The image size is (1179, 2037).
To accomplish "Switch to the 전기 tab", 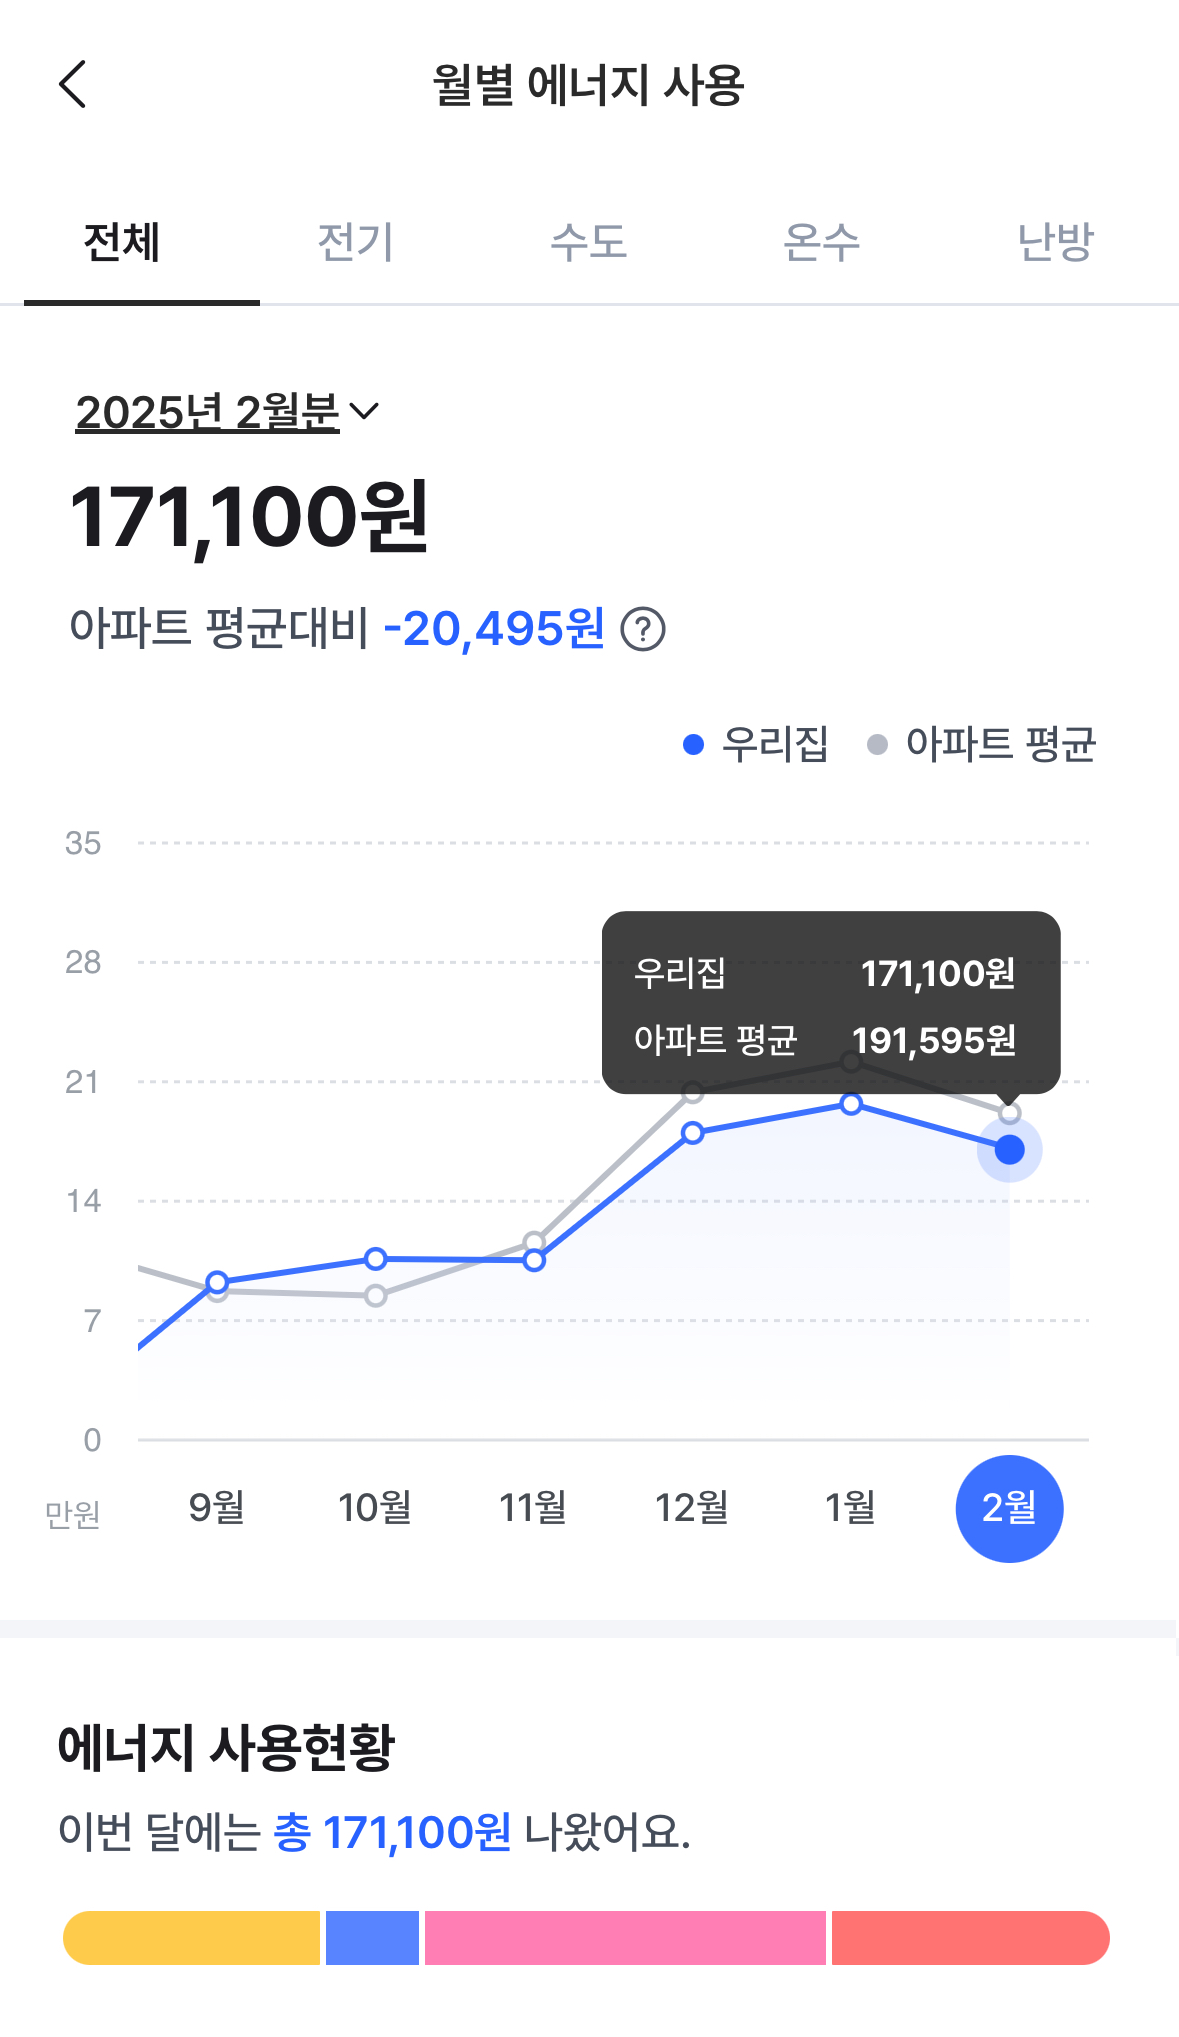I will coord(355,243).
